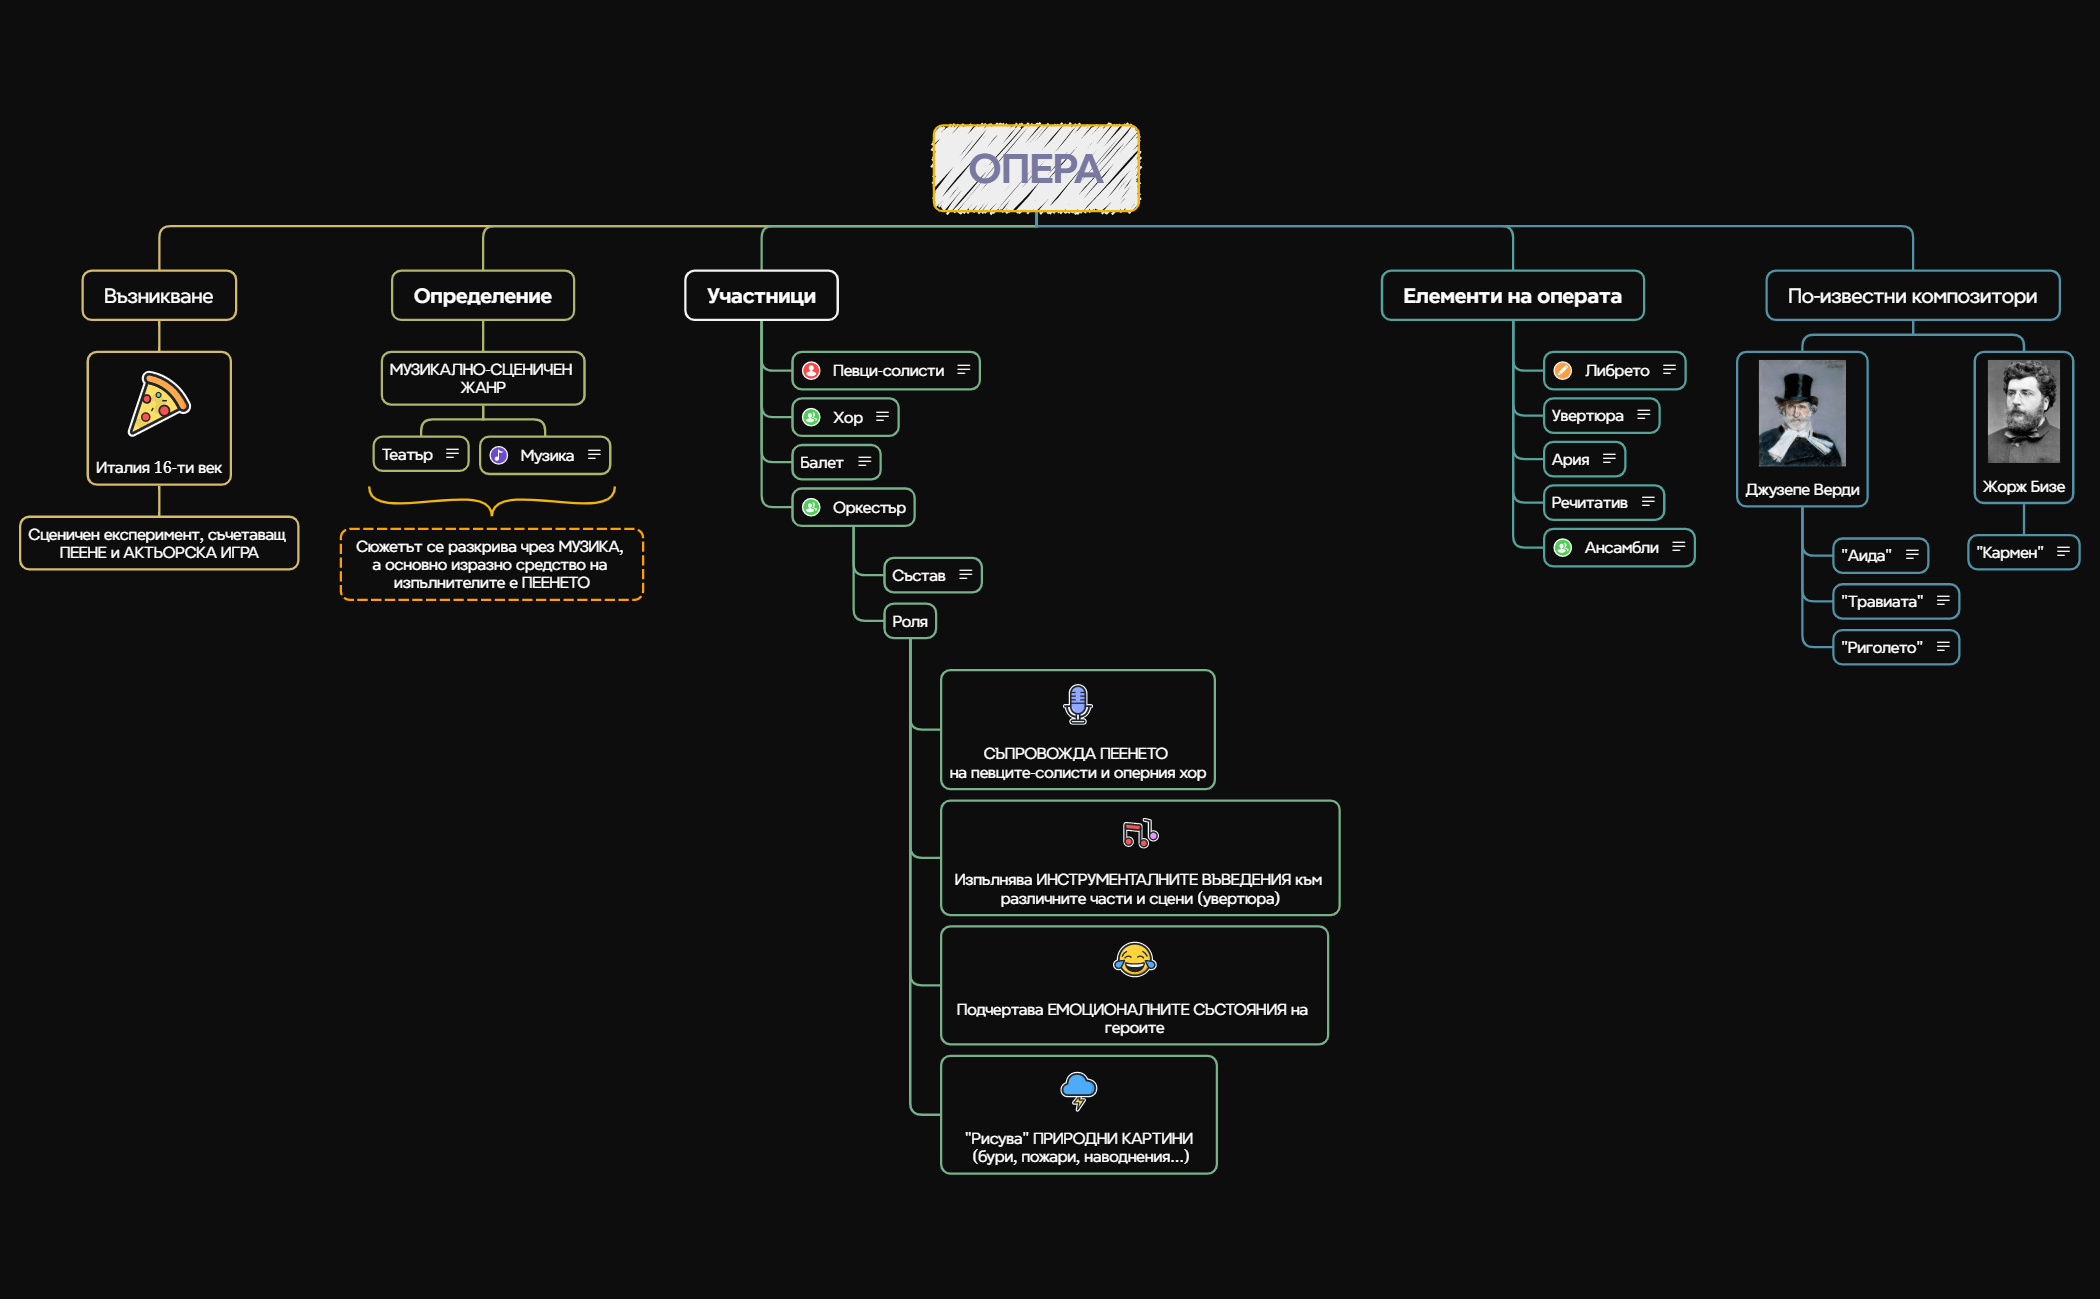The image size is (2100, 1299).
Task: Show notes for the "Кармен" node
Action: click(x=2062, y=552)
